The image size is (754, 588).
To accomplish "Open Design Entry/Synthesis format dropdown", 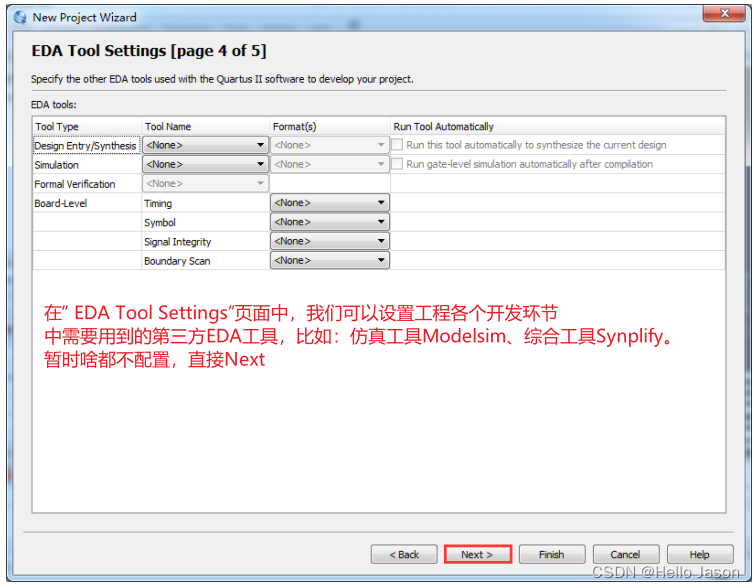I will point(329,145).
